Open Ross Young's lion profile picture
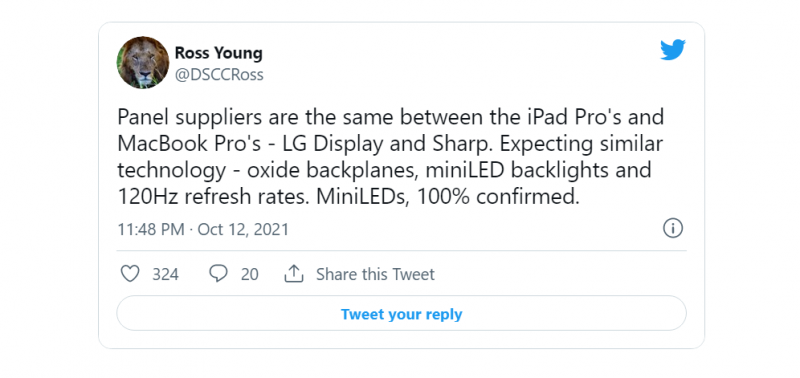Screen dimensions: 800x378 point(143,63)
